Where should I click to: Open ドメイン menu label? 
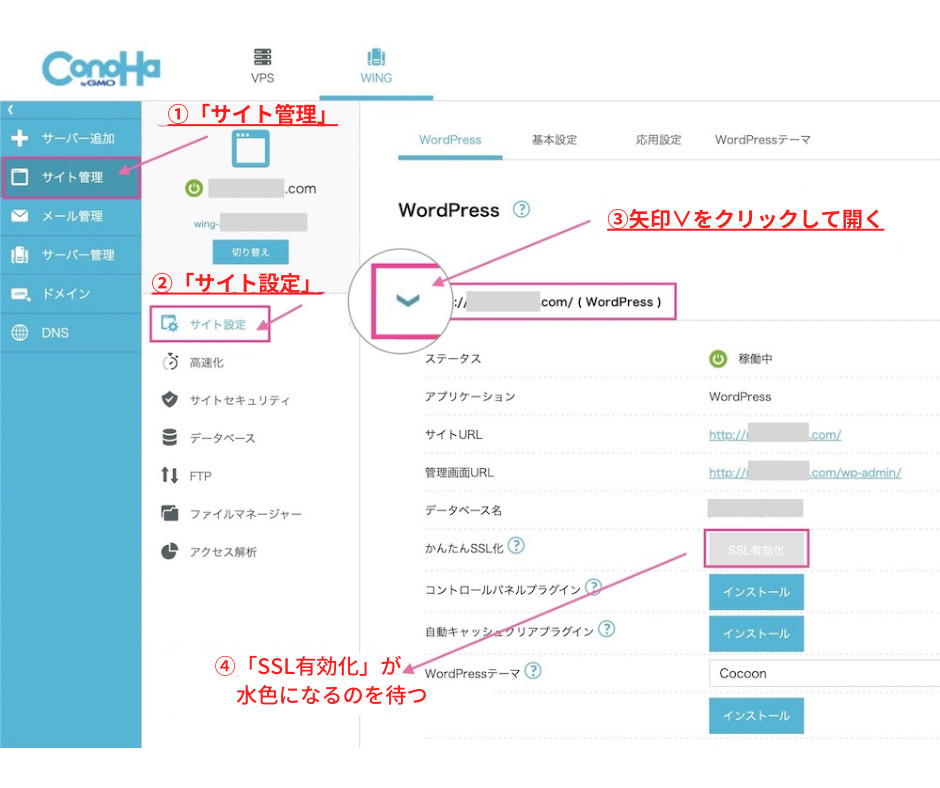coord(65,294)
